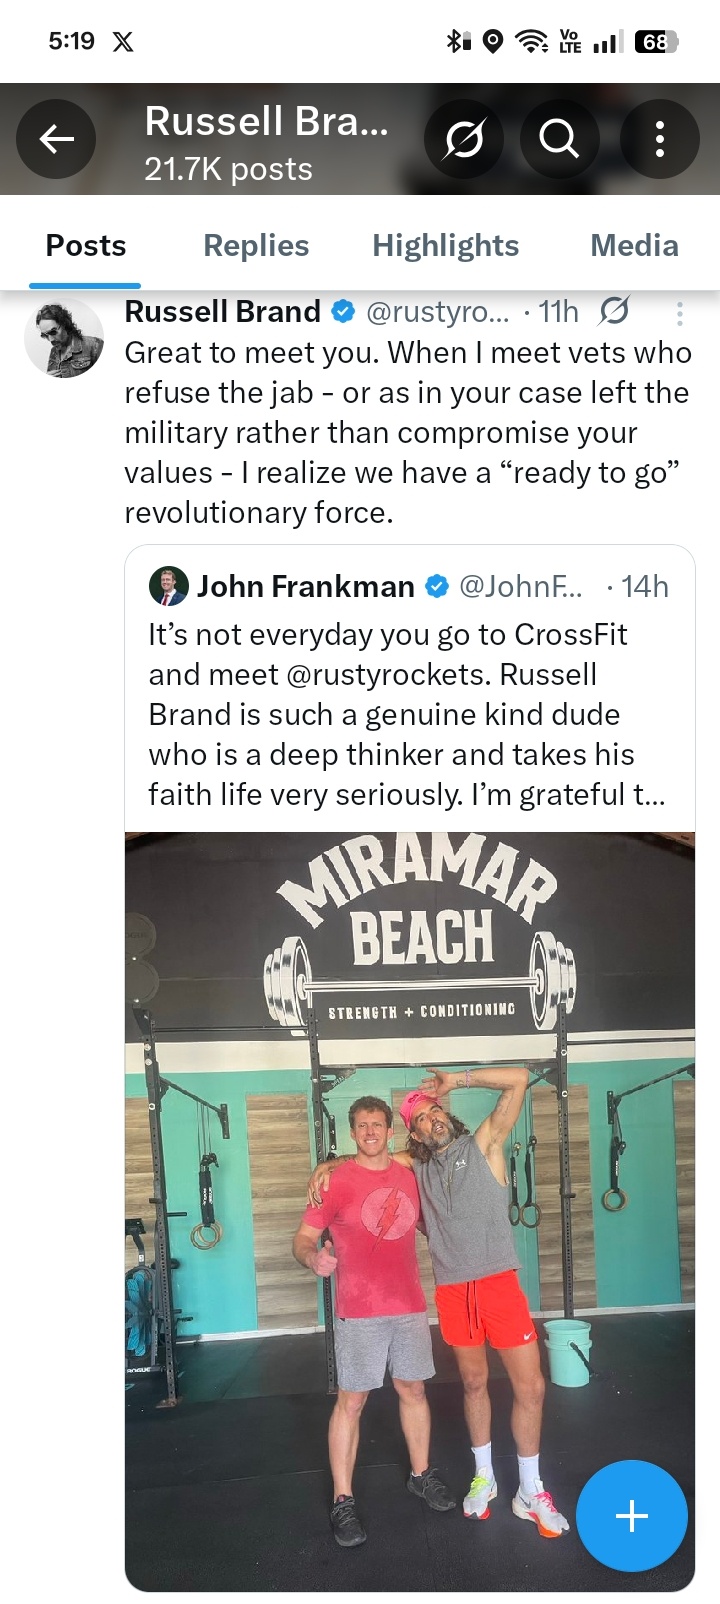Tap the blue compose post button
The height and width of the screenshot is (1604, 720).
(x=631, y=1515)
